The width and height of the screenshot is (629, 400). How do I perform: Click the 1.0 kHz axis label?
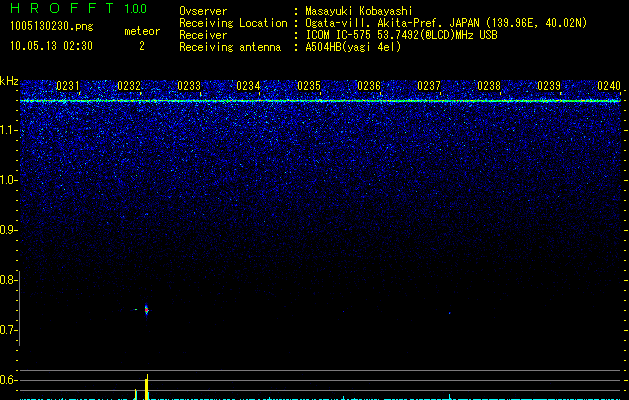[x=8, y=180]
